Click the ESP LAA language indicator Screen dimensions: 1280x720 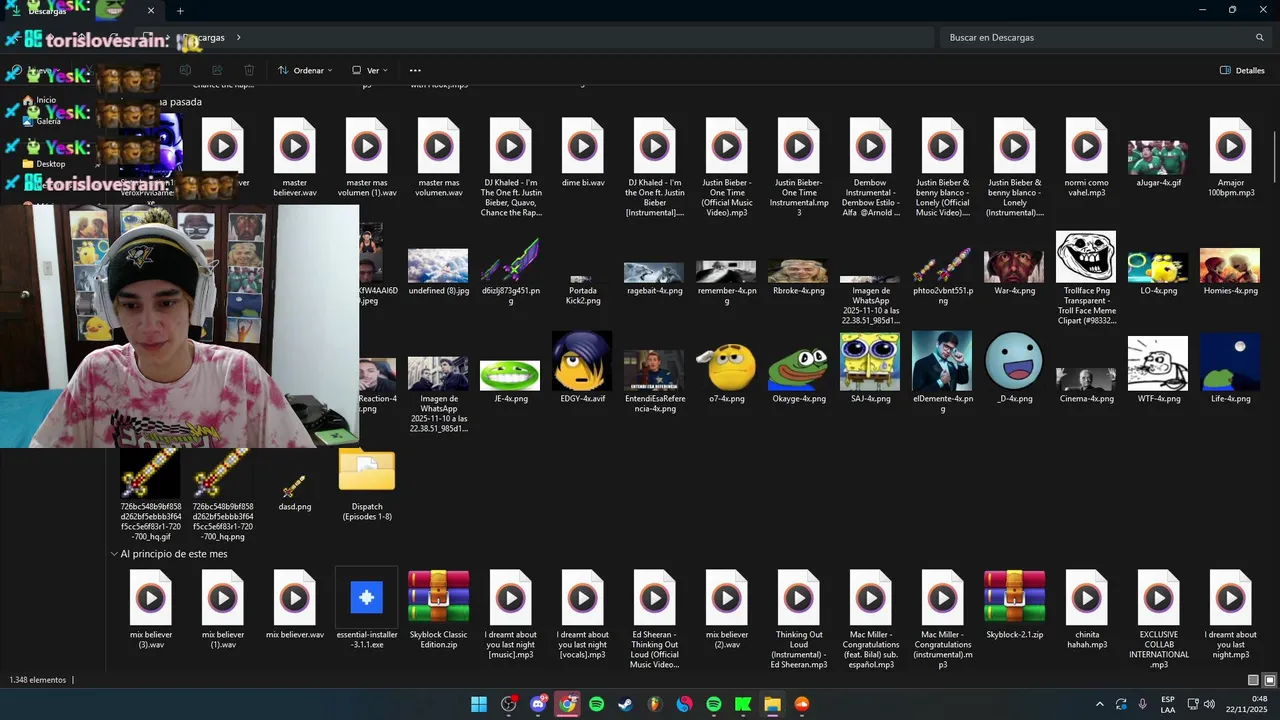tap(1168, 704)
